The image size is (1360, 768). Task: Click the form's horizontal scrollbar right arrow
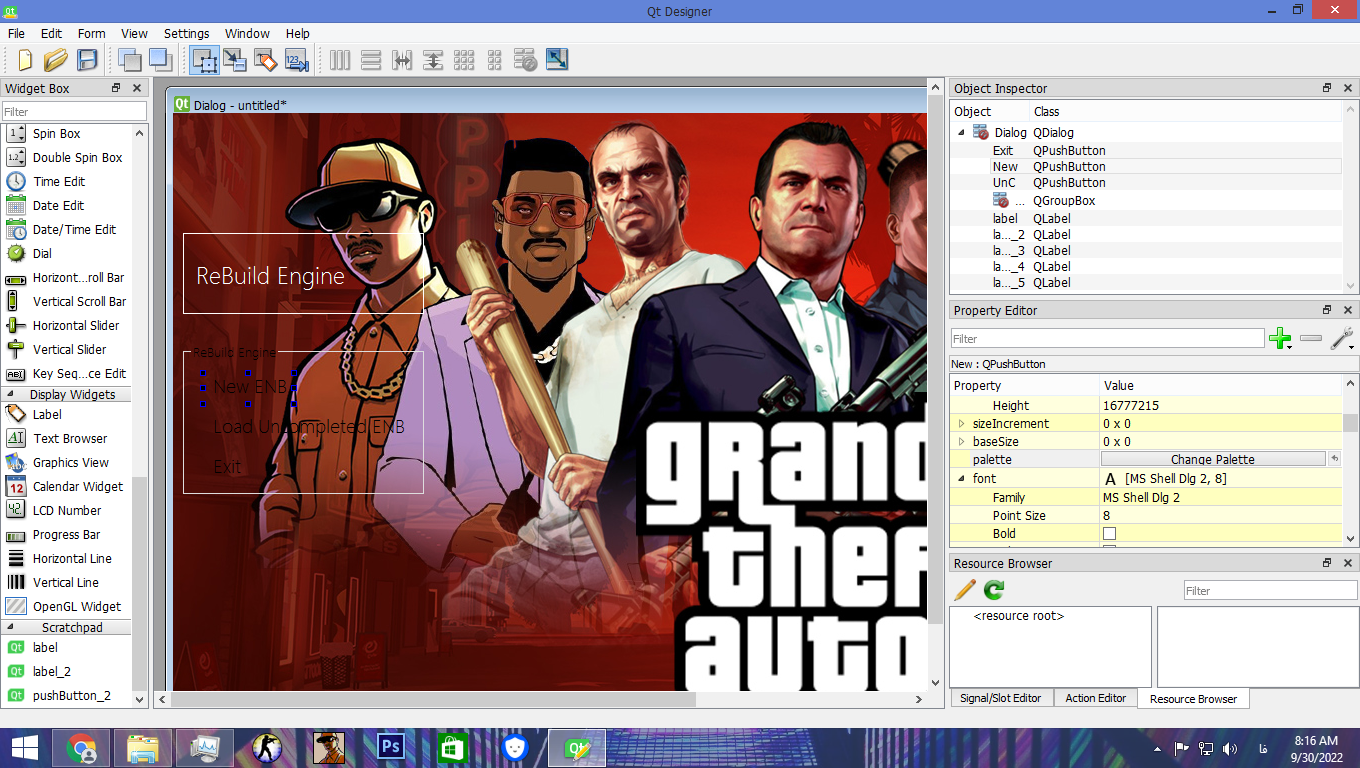pyautogui.click(x=919, y=700)
